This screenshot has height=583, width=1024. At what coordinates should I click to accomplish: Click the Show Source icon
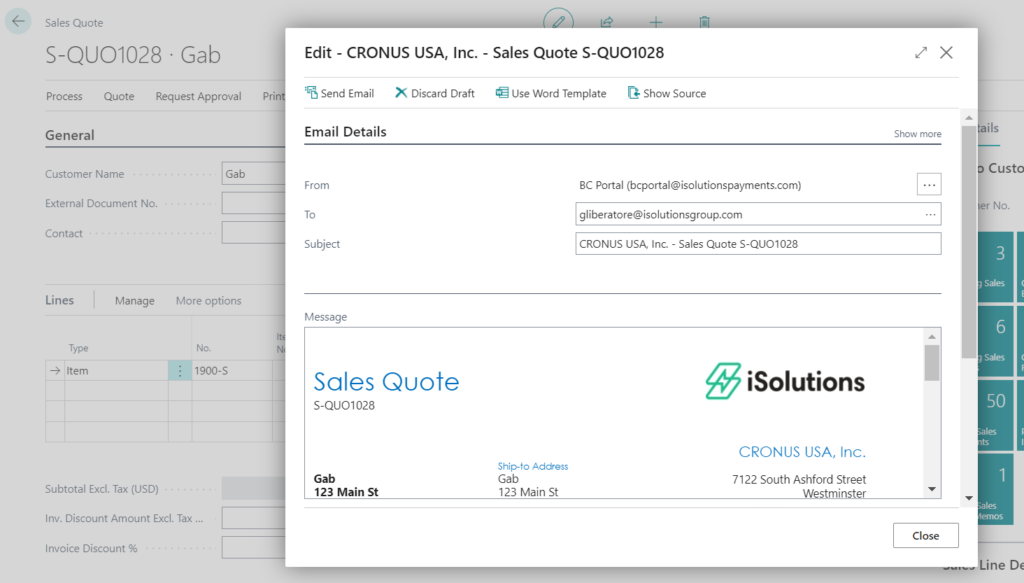tap(633, 93)
